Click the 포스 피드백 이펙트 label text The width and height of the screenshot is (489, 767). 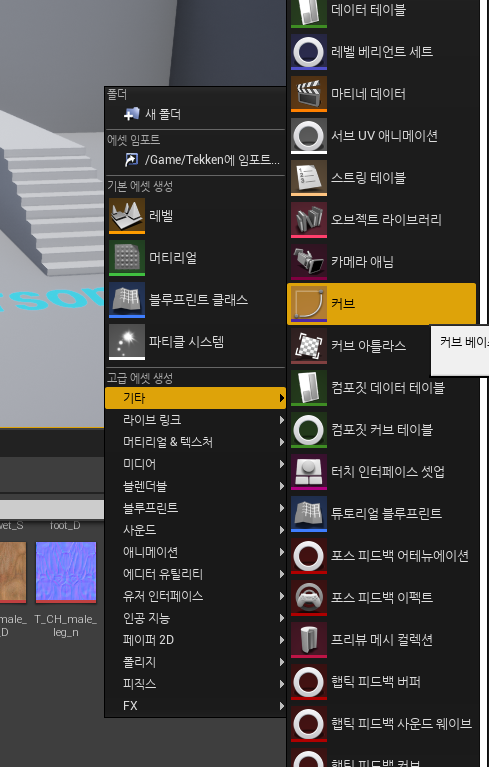382,598
